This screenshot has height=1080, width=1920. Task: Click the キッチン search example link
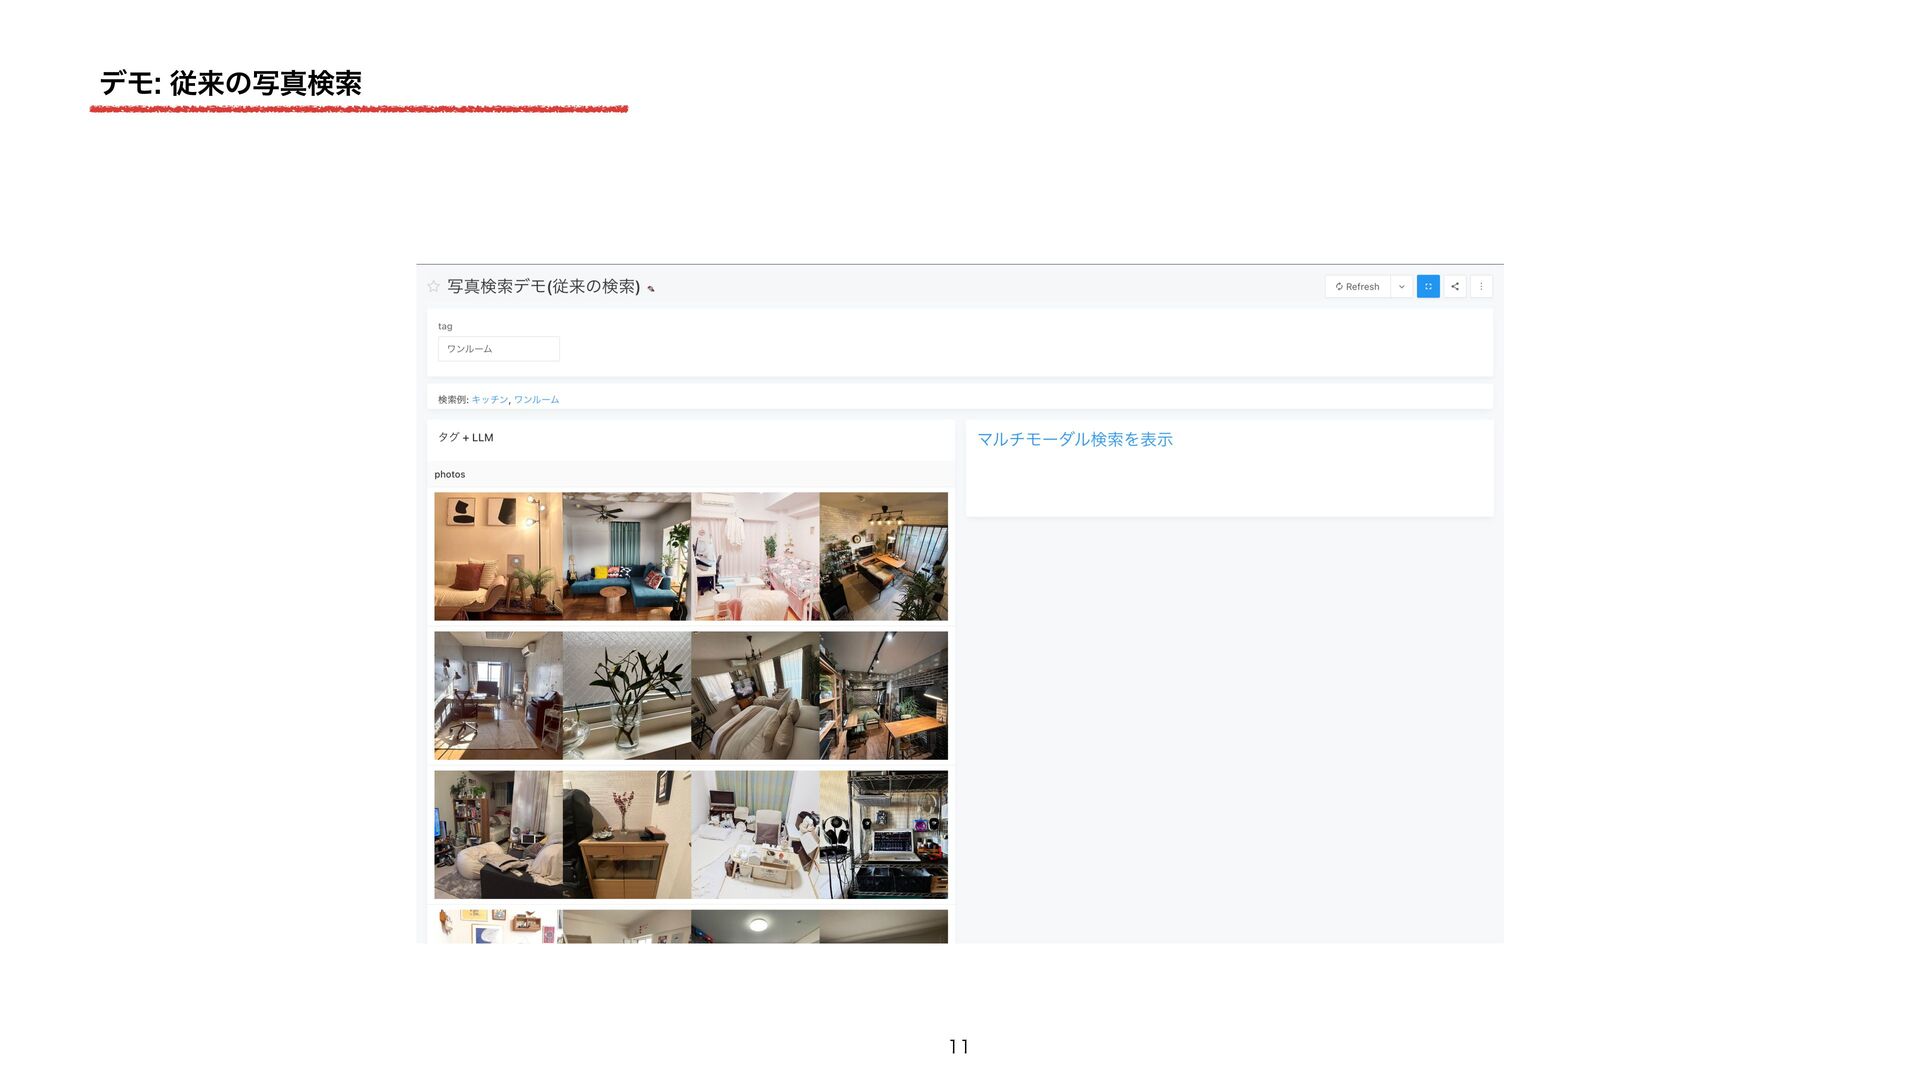(x=489, y=400)
